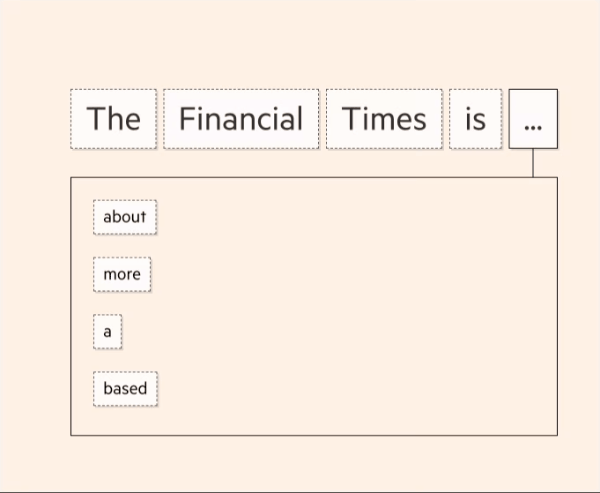Open the "..." next-word box
The height and width of the screenshot is (493, 600).
pyautogui.click(x=533, y=119)
